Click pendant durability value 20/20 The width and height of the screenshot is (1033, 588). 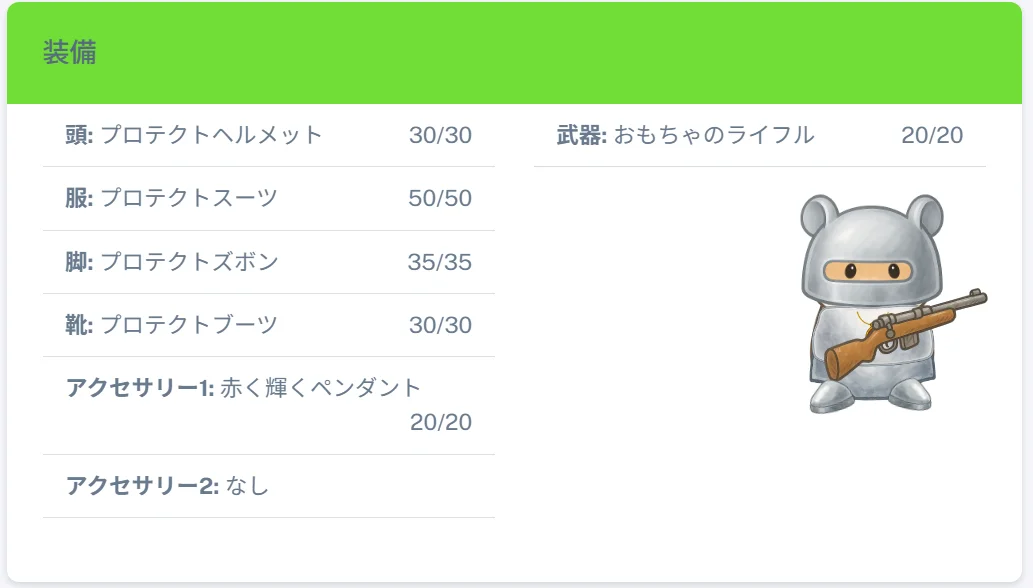click(x=441, y=422)
